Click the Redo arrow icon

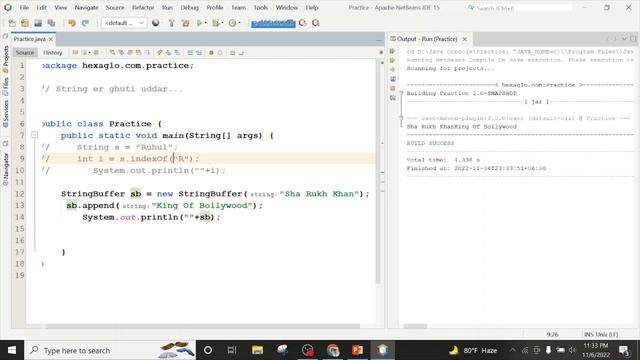coord(85,23)
